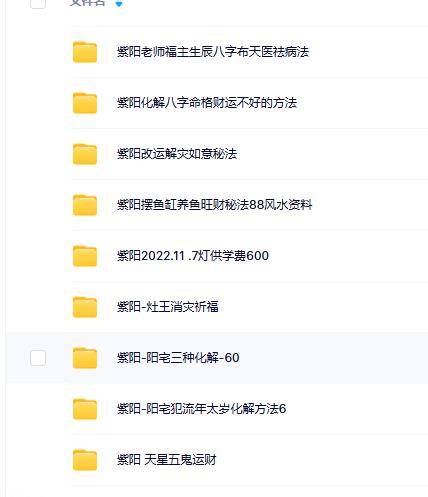428x497 pixels.
Task: Toggle the select-all checkbox in header
Action: click(38, 3)
